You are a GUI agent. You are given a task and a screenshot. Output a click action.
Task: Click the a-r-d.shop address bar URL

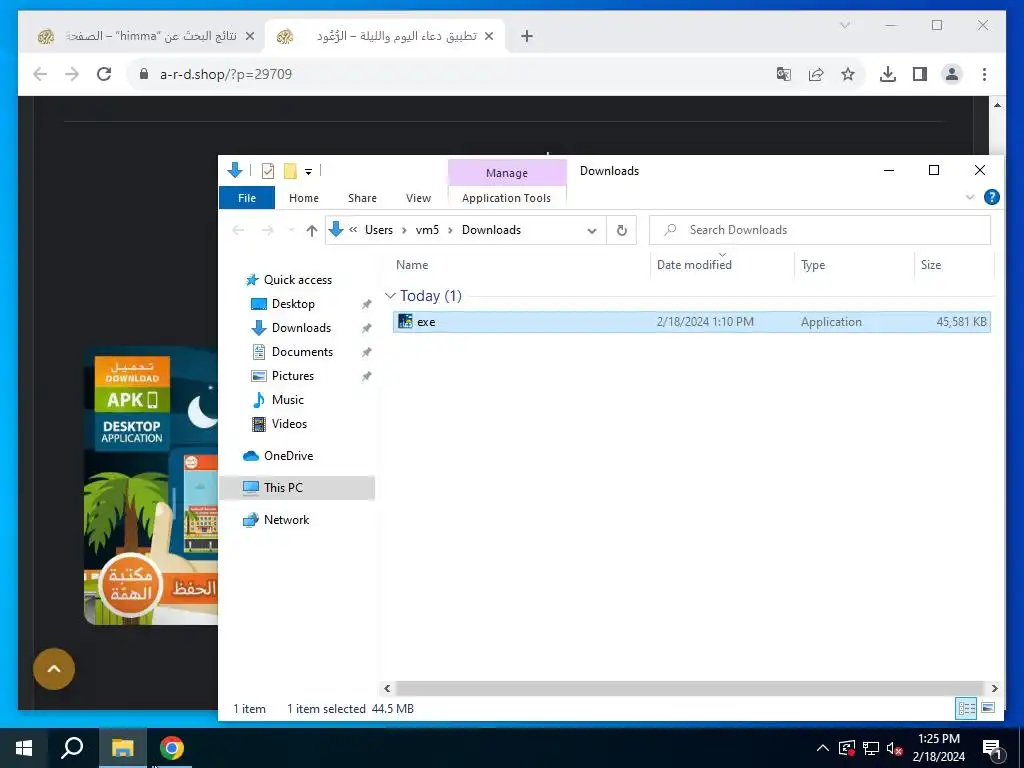(x=226, y=74)
